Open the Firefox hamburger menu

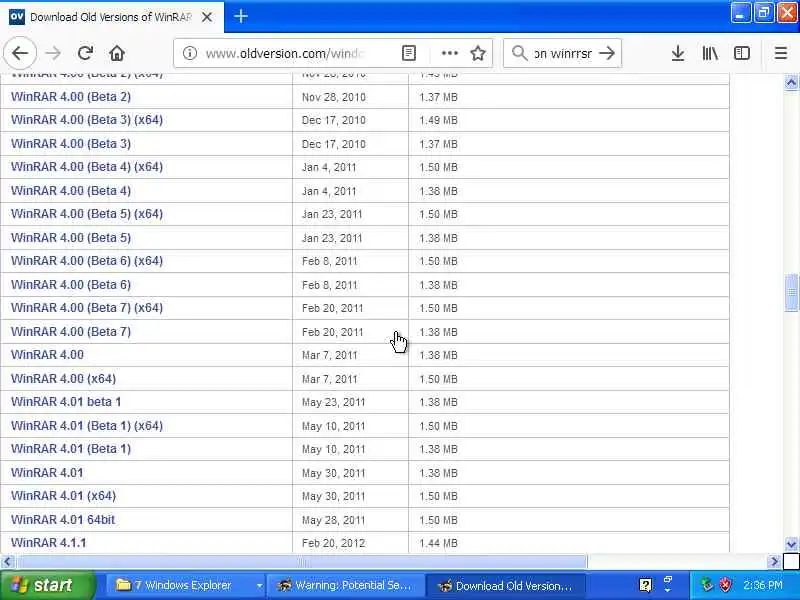[x=781, y=53]
